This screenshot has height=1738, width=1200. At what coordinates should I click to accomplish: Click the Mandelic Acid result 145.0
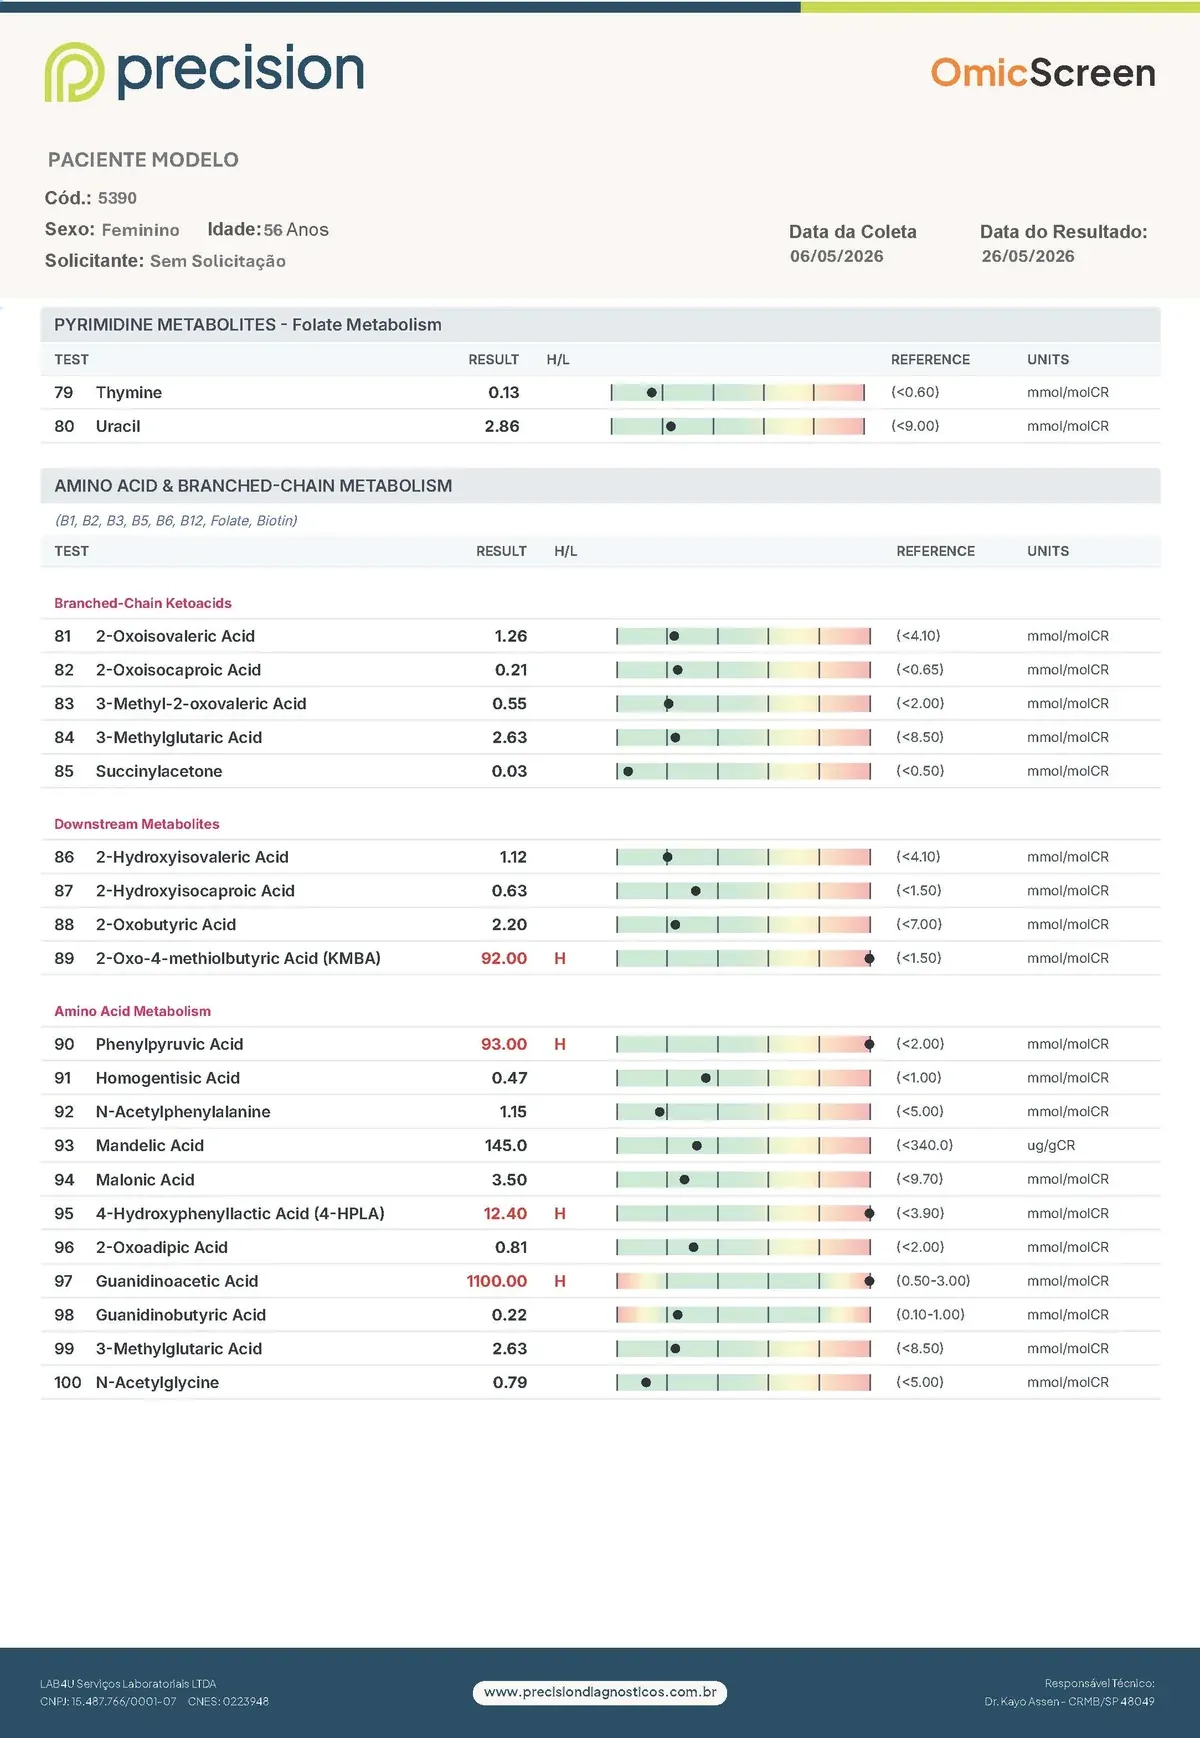click(x=506, y=1146)
